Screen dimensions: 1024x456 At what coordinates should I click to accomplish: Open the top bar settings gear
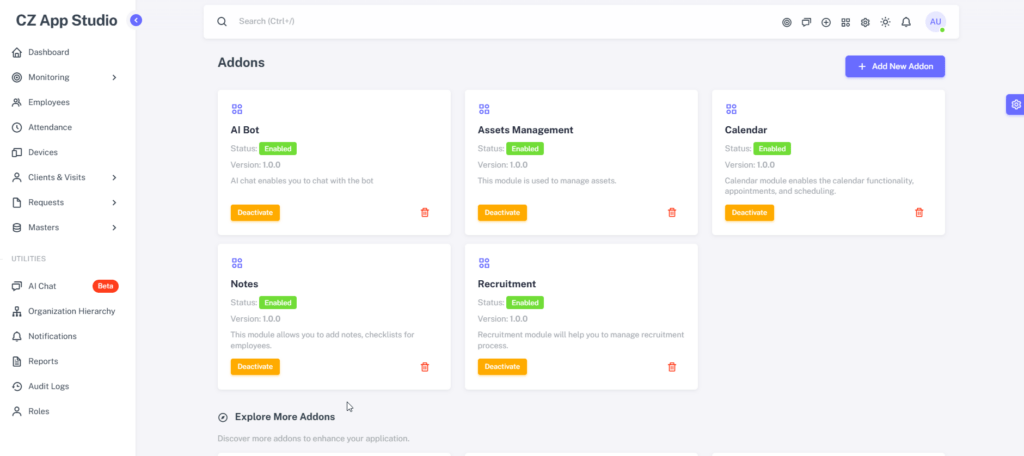865,22
